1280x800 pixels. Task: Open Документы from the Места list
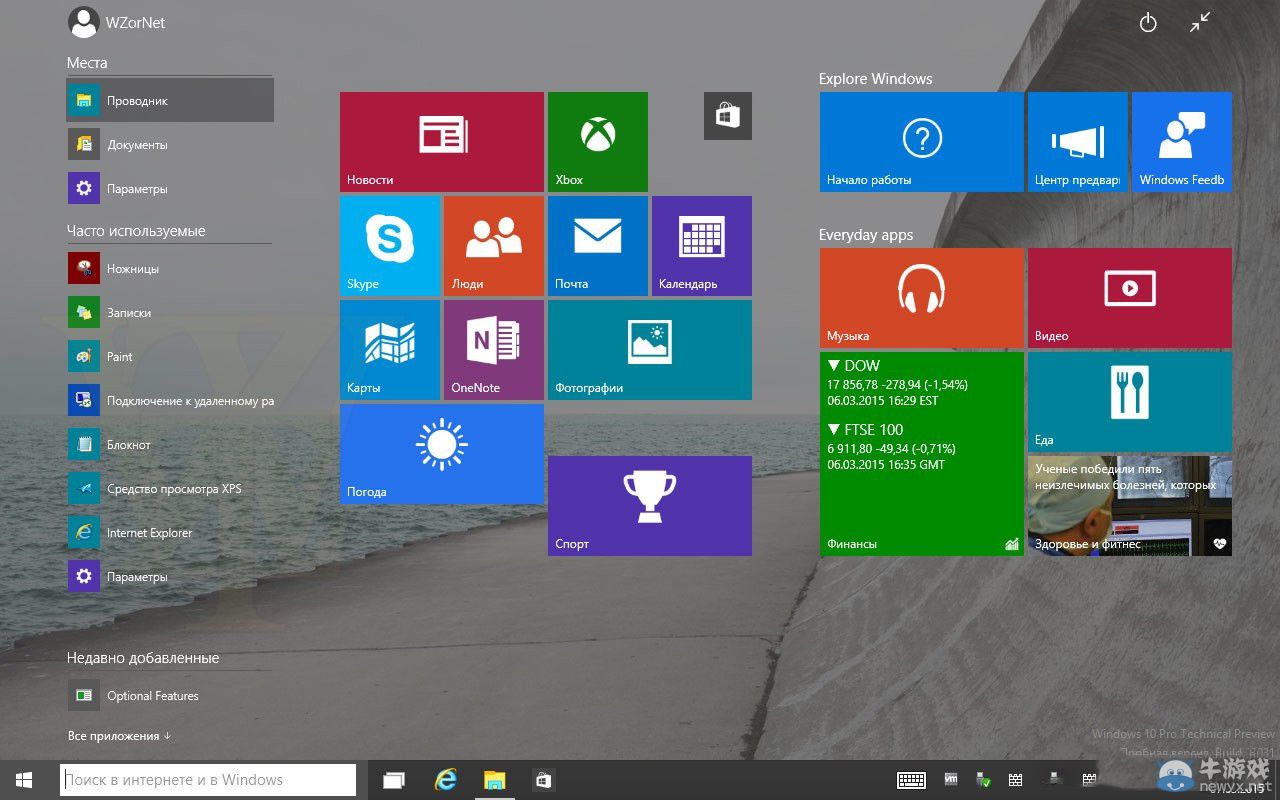click(x=170, y=144)
